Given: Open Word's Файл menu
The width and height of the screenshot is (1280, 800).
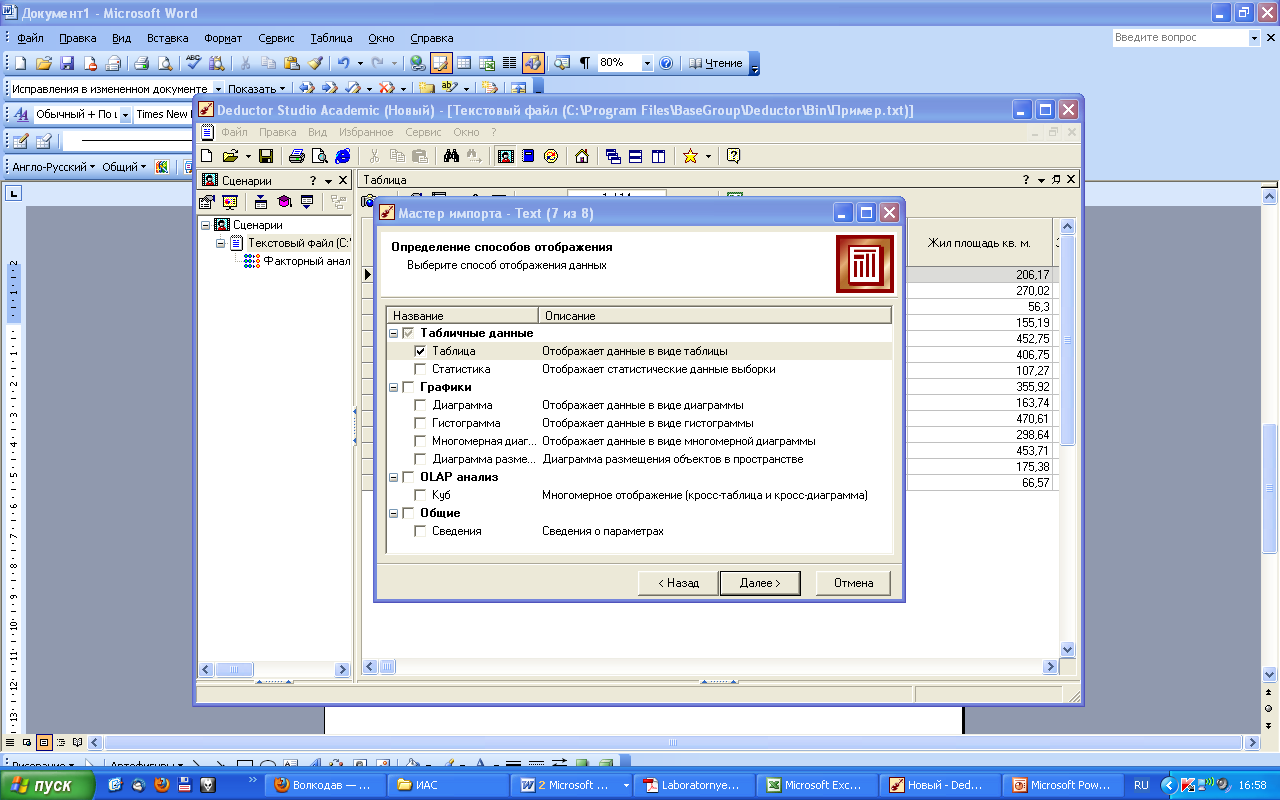Looking at the screenshot, I should pyautogui.click(x=30, y=38).
